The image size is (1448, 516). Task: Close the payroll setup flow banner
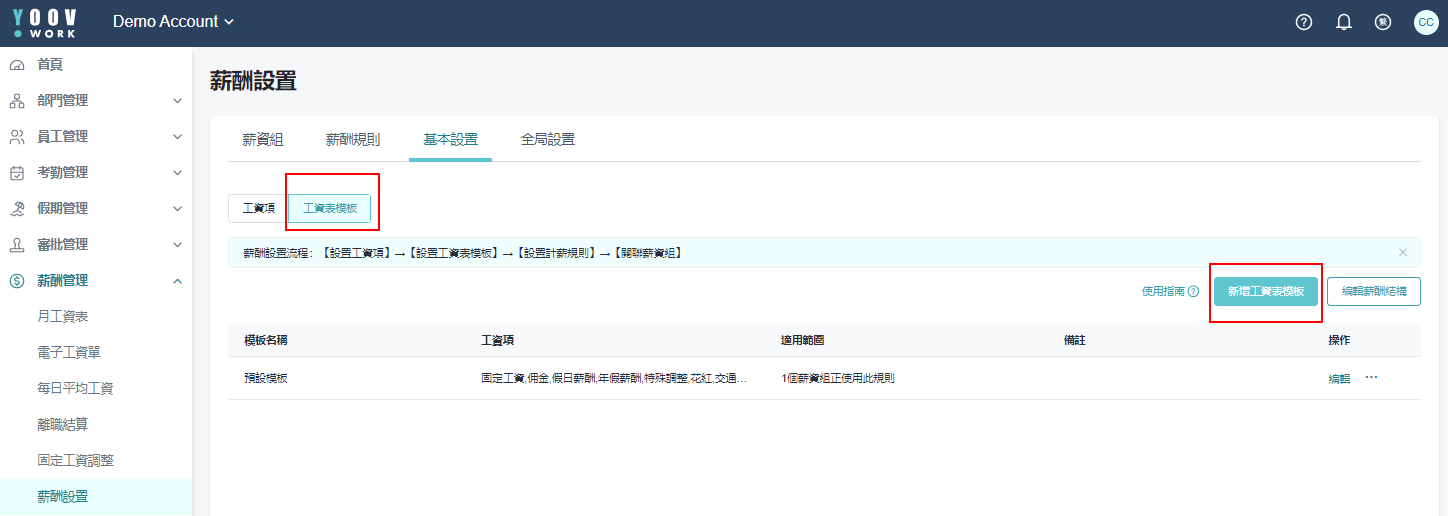point(1402,253)
